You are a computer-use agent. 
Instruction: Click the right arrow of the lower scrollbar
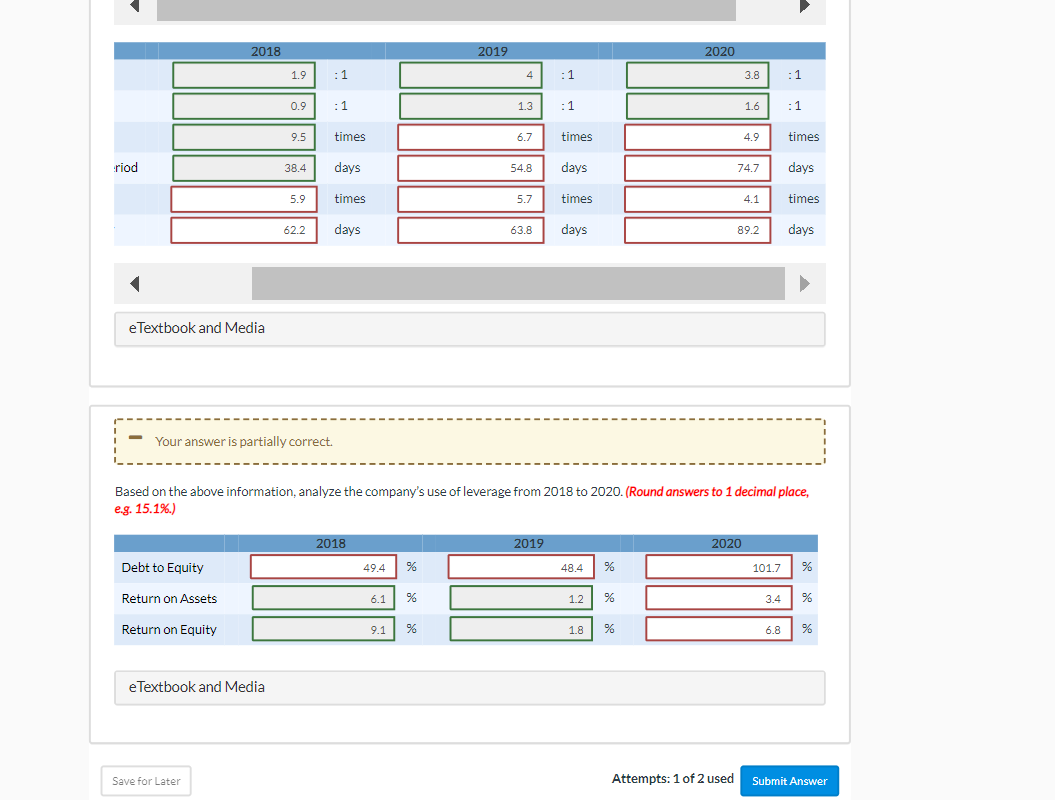(806, 283)
